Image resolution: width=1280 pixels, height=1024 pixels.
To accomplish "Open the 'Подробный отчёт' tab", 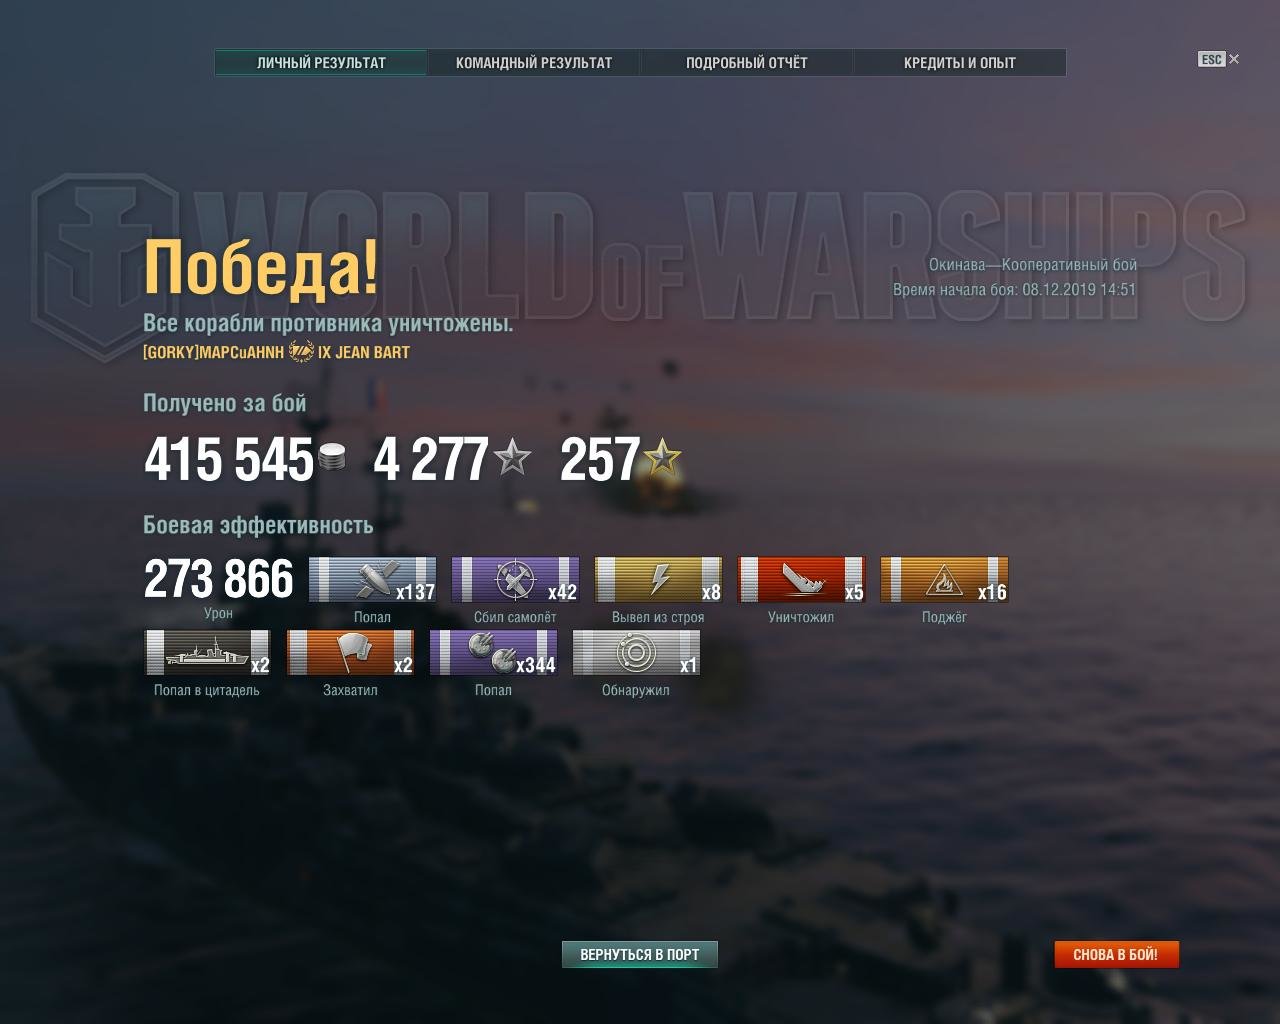I will (747, 62).
